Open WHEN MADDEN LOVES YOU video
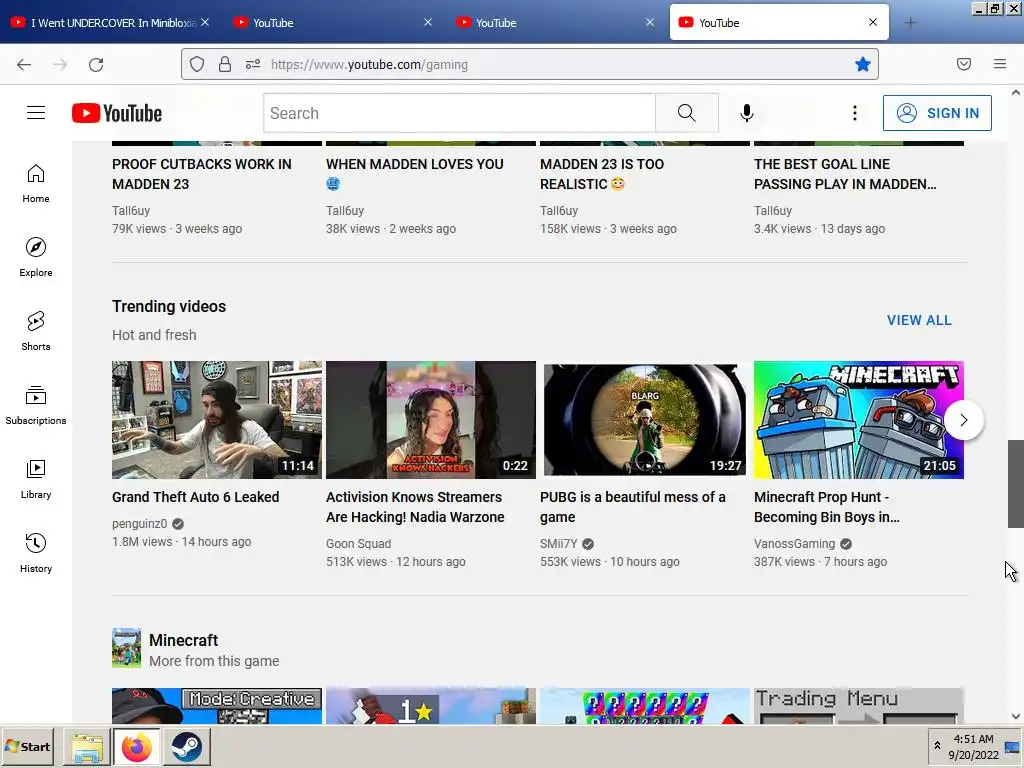Viewport: 1024px width, 768px height. (x=415, y=174)
